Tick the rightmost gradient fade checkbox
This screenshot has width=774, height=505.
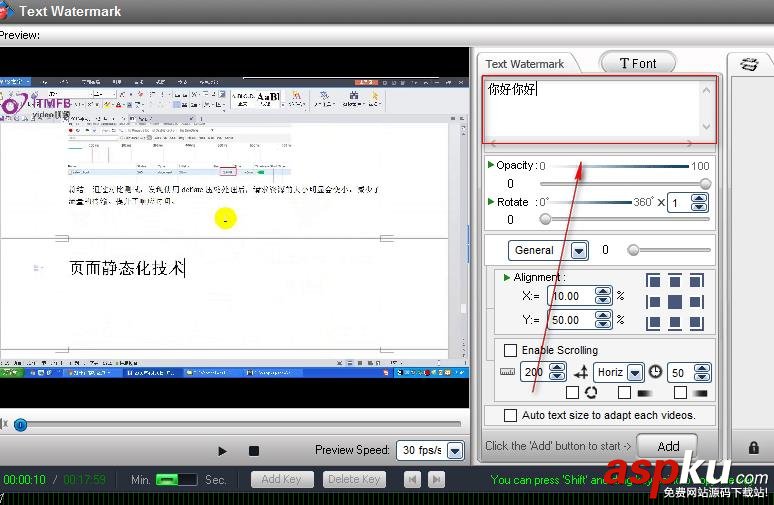[x=680, y=392]
